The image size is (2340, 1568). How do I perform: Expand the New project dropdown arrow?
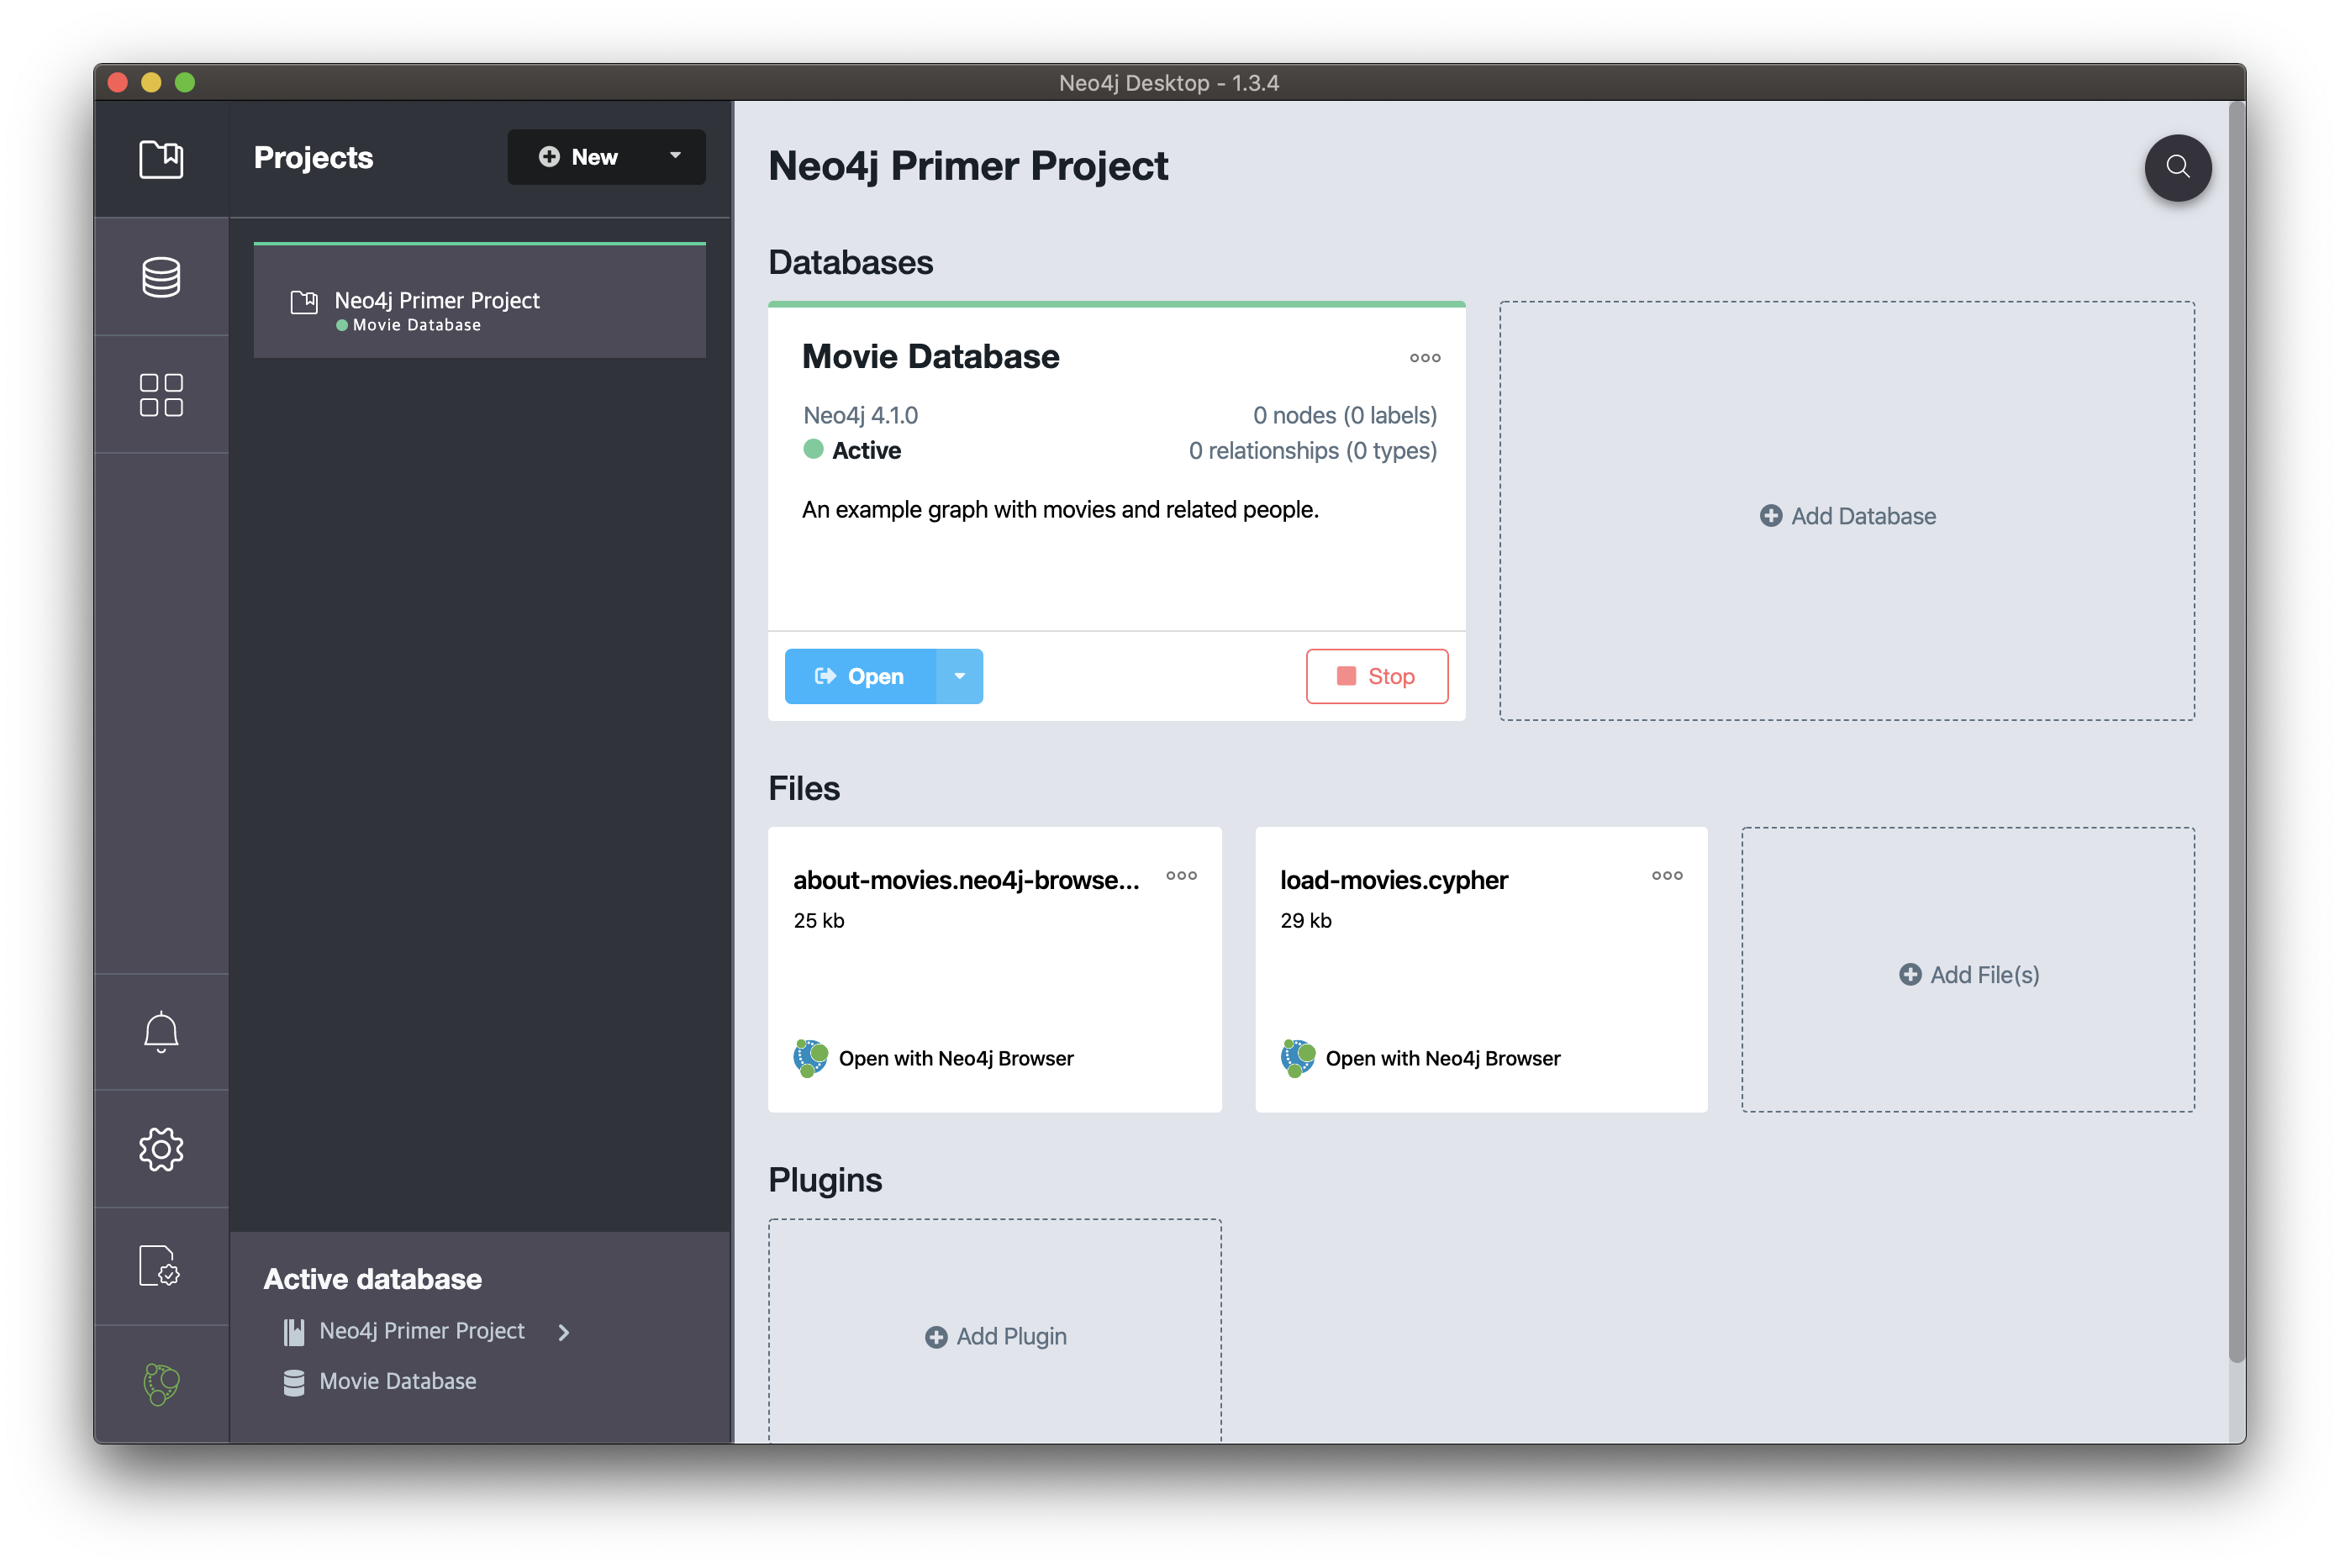(x=675, y=156)
